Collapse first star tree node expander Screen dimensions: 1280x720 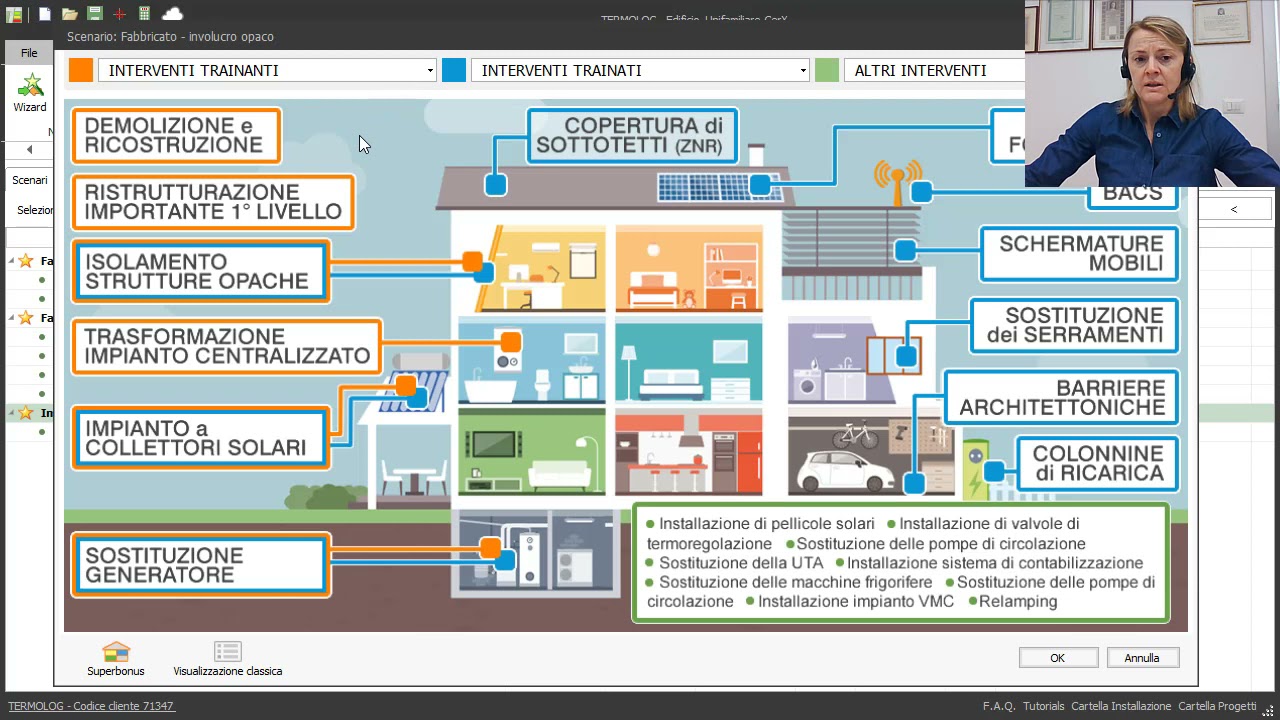(x=11, y=261)
